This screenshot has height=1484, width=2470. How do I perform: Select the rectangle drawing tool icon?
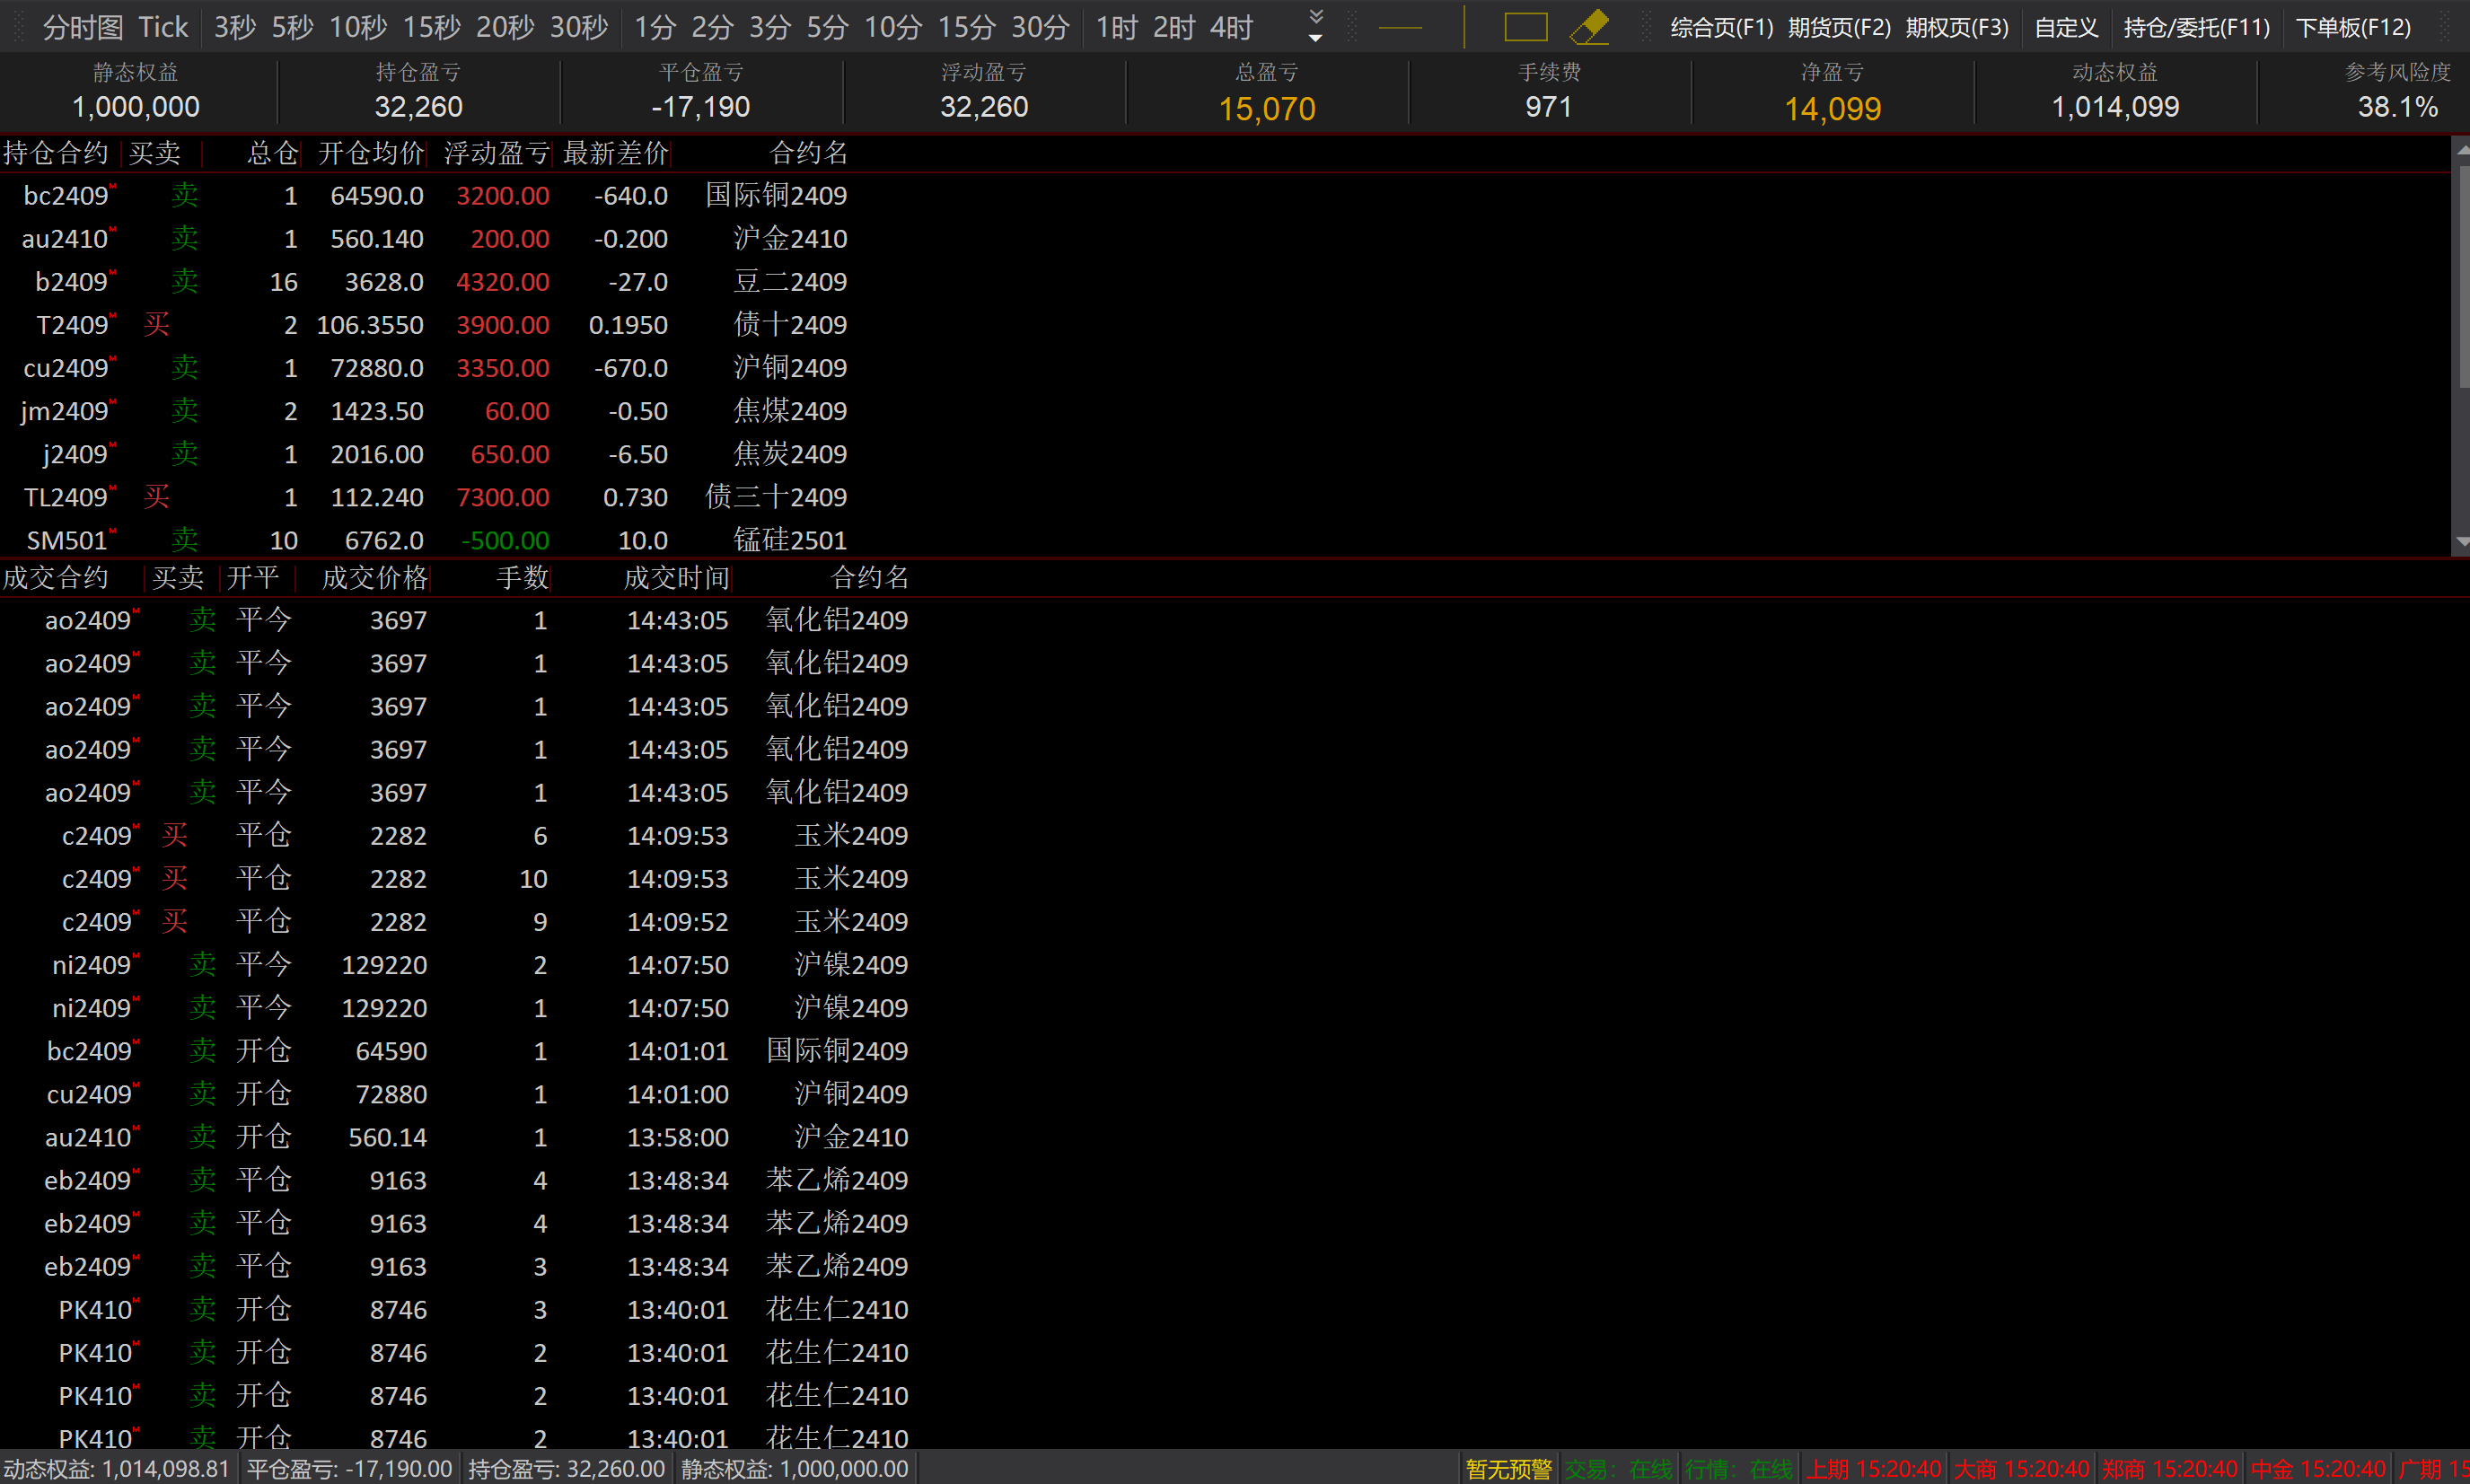coord(1525,27)
